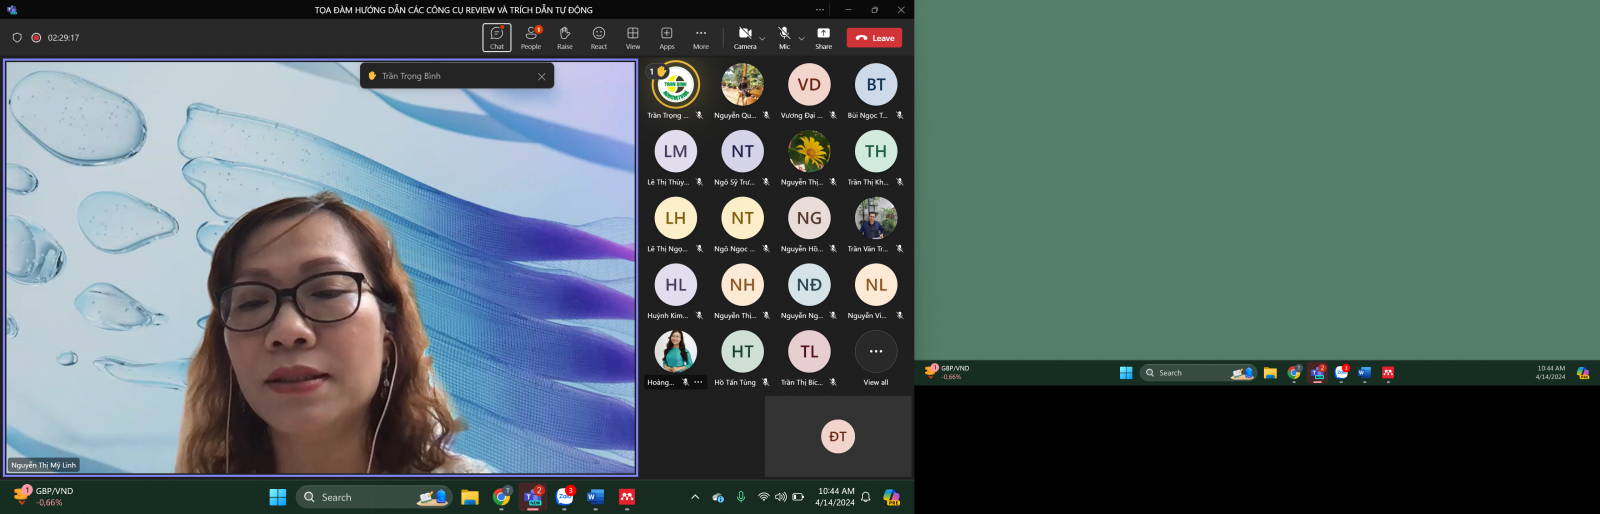Click the shield security icon
1600x514 pixels.
[x=17, y=38]
